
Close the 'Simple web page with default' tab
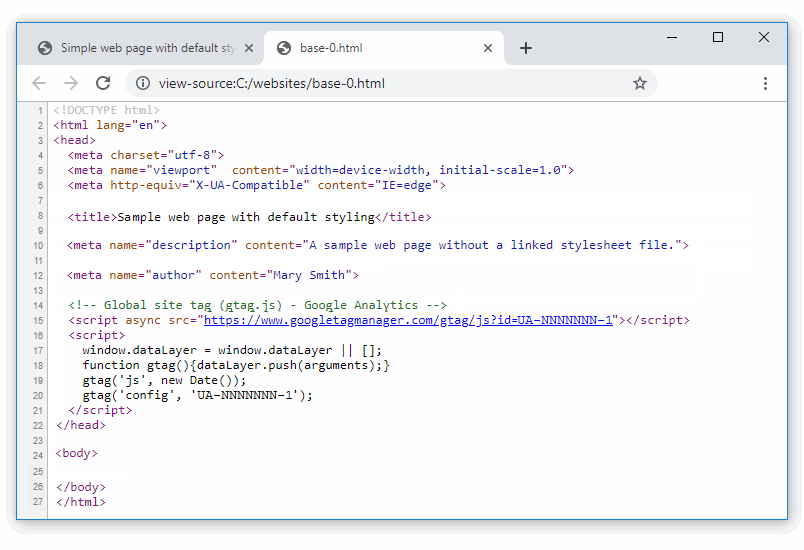click(x=249, y=48)
